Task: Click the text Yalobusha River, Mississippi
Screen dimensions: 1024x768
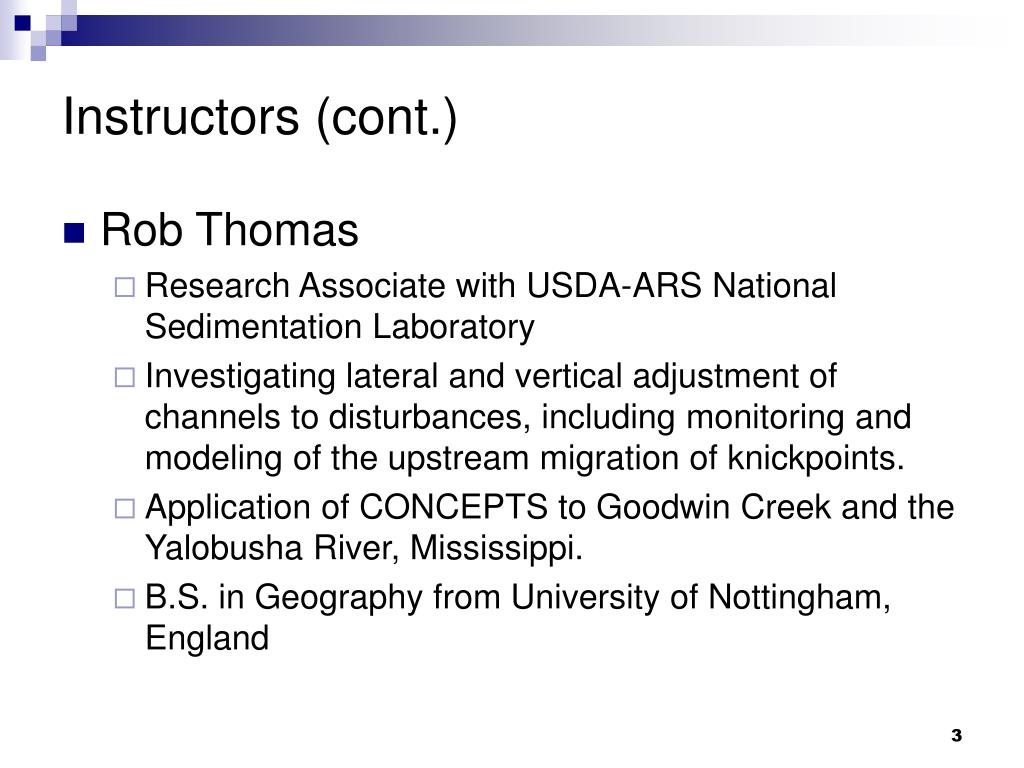Action: [364, 548]
